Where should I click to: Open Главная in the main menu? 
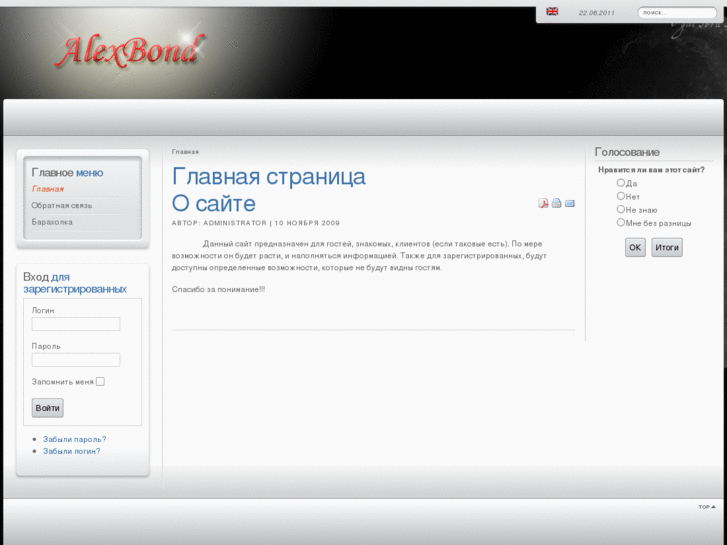point(48,189)
